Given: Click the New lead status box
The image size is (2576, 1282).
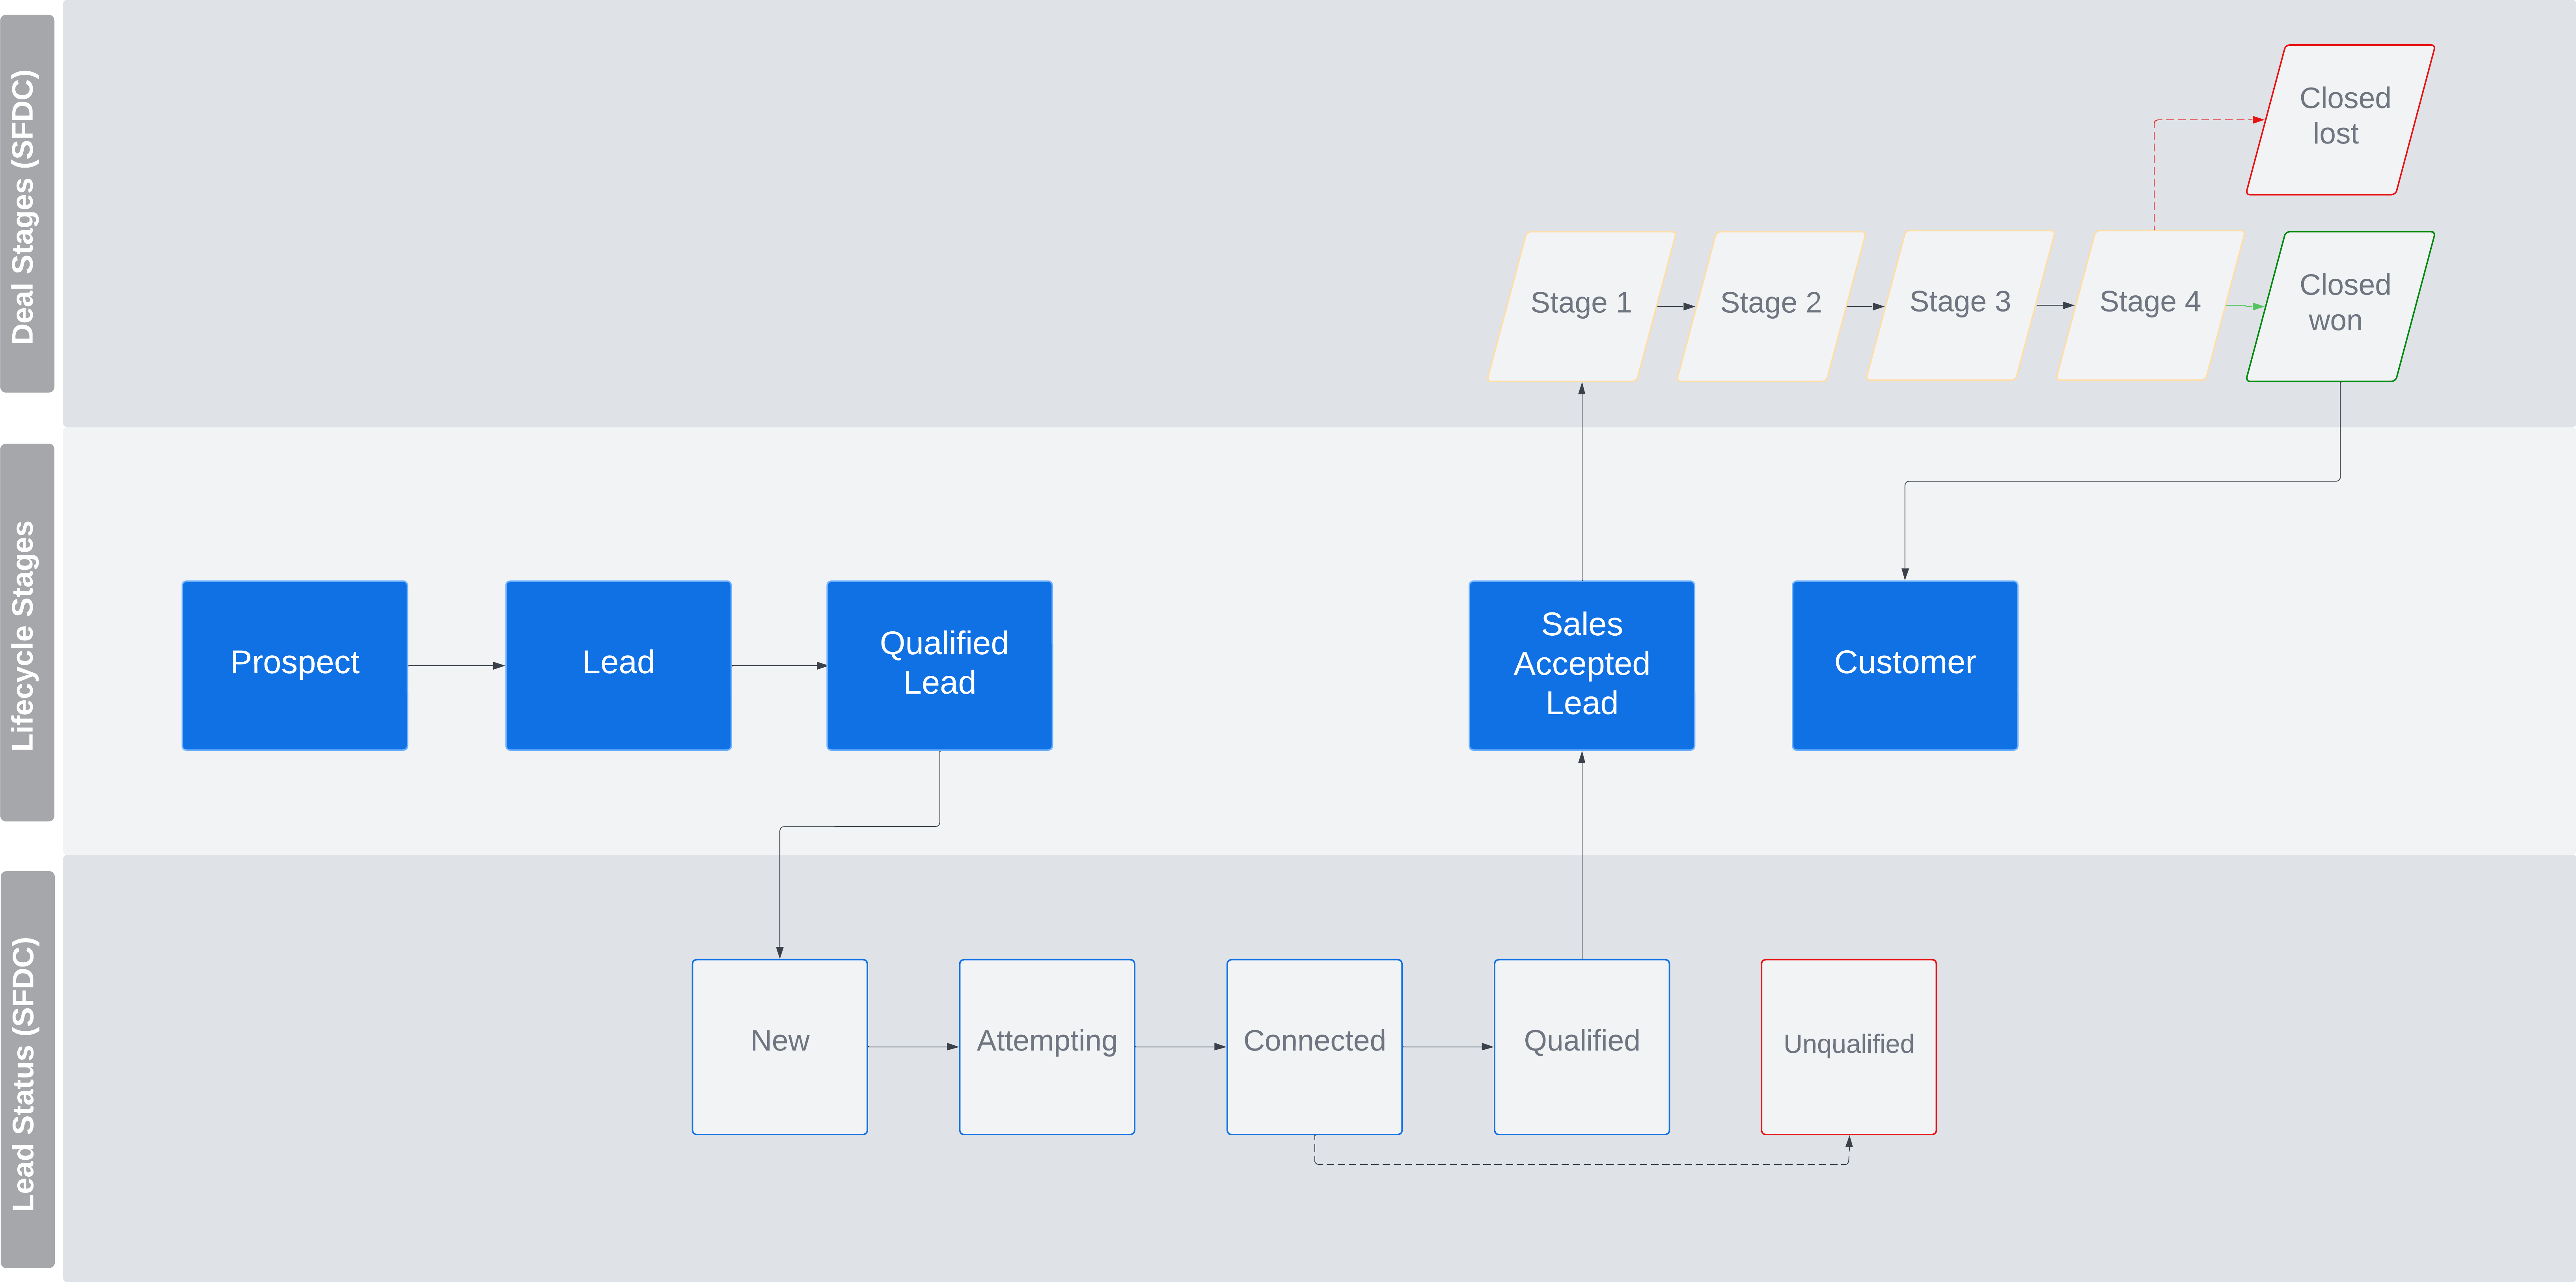Looking at the screenshot, I should pyautogui.click(x=780, y=1047).
